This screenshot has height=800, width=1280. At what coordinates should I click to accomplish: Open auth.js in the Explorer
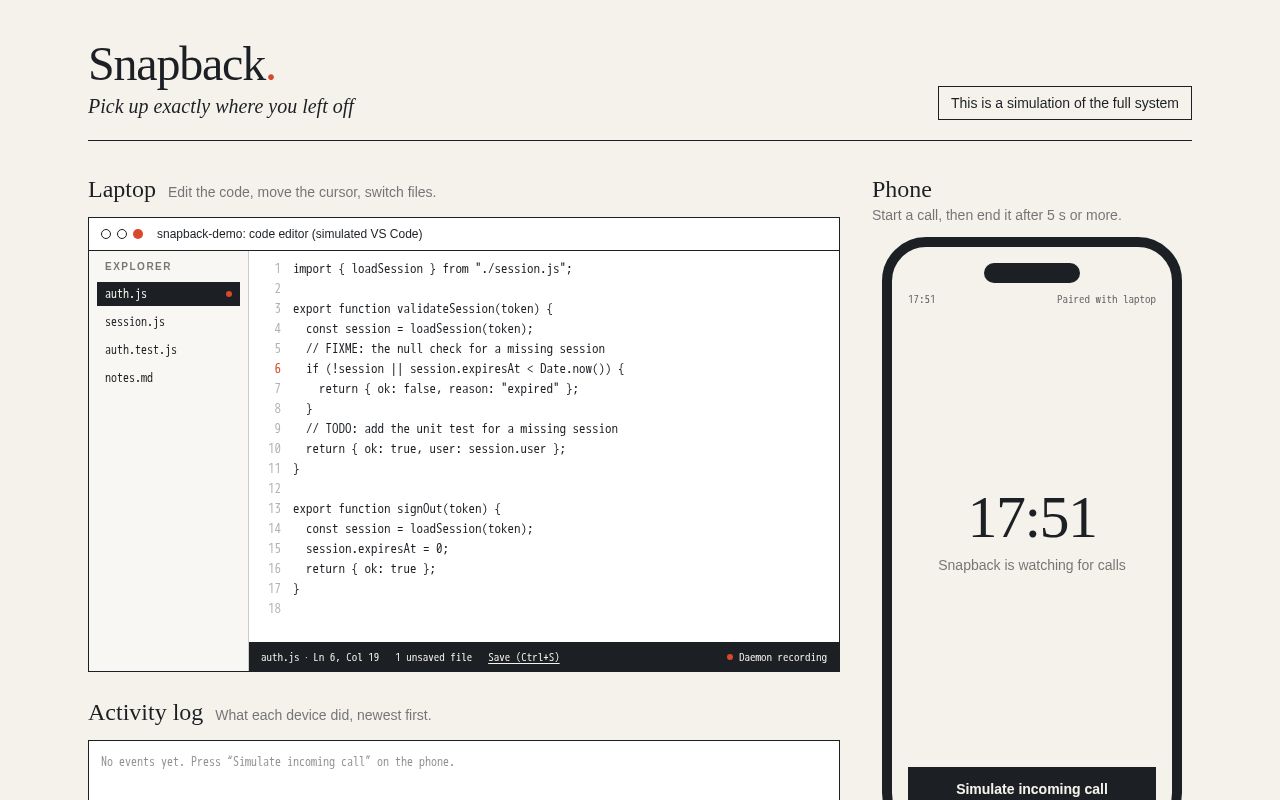pos(168,294)
